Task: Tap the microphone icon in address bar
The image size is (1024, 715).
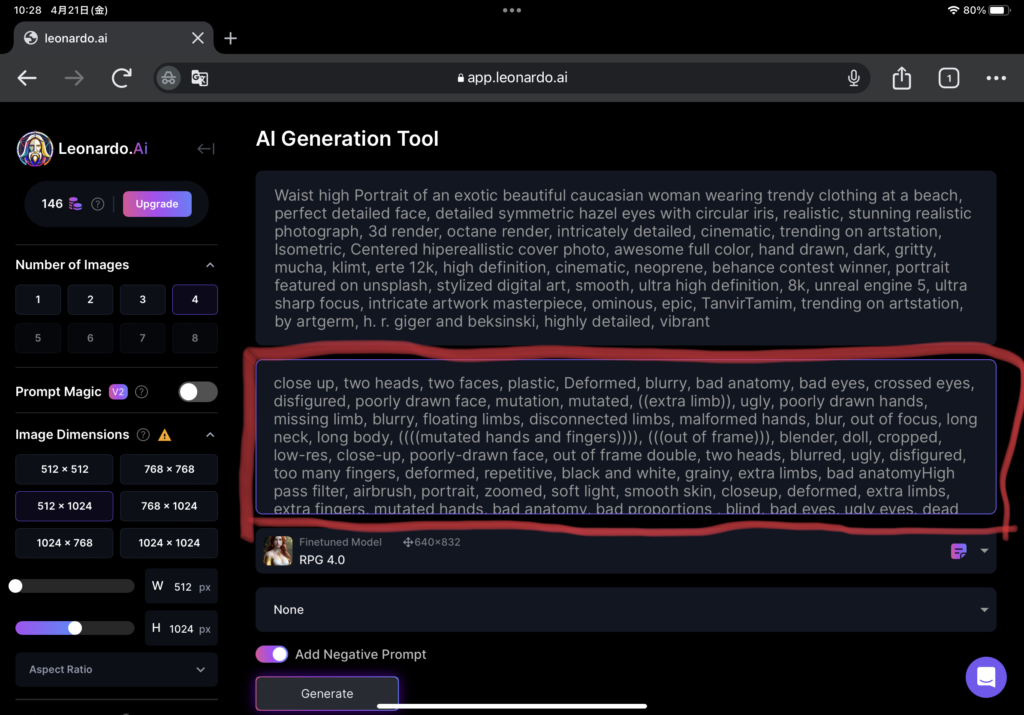Action: point(854,78)
